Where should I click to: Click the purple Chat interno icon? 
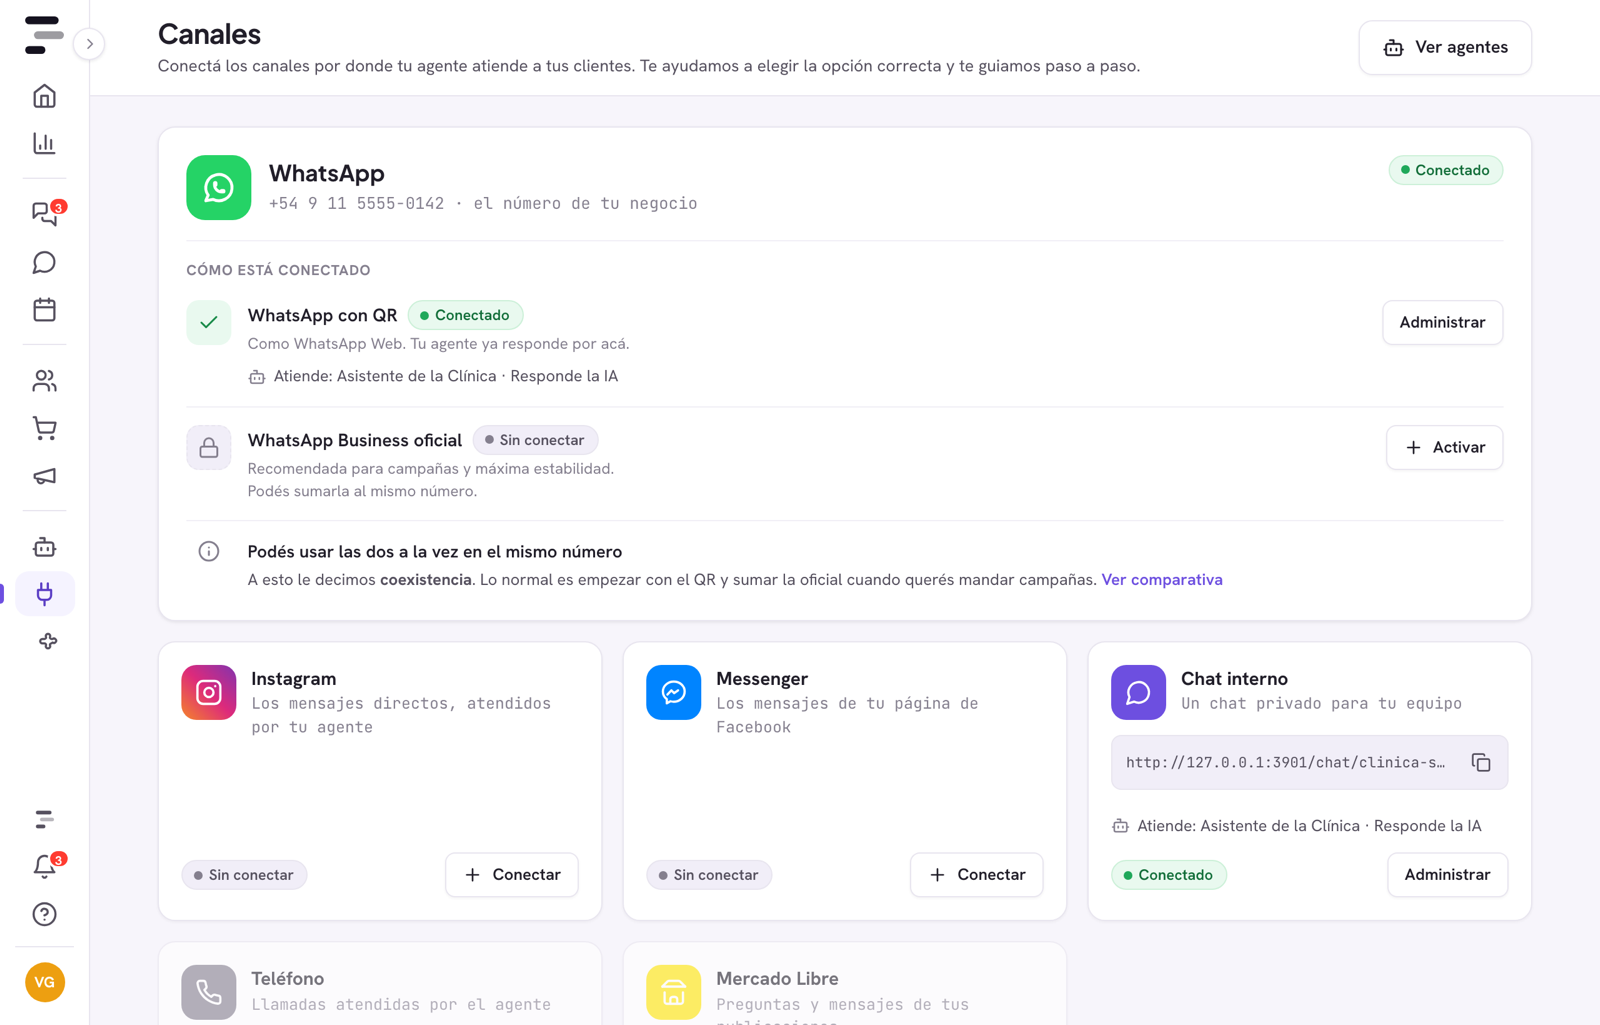(1138, 692)
